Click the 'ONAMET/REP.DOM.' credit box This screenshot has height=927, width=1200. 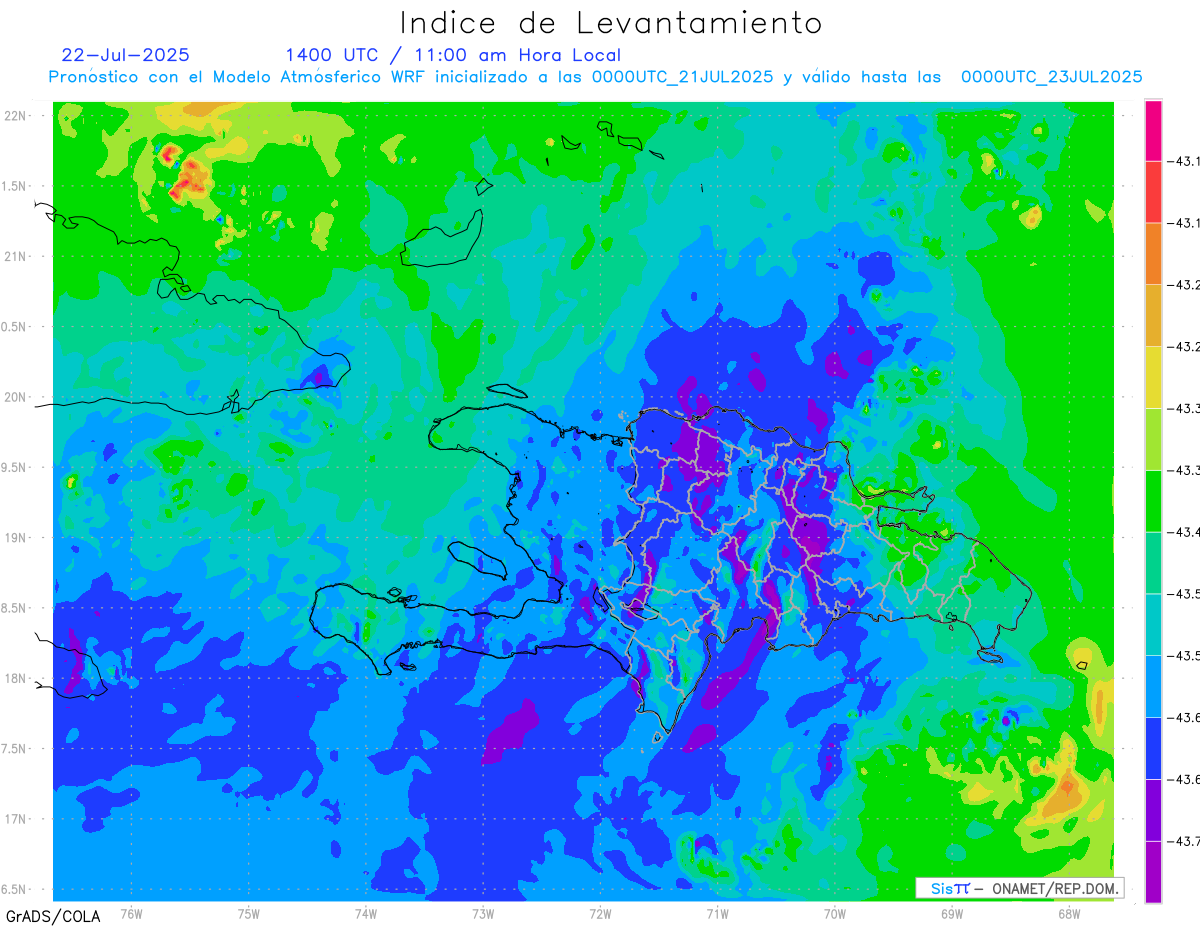click(1019, 888)
